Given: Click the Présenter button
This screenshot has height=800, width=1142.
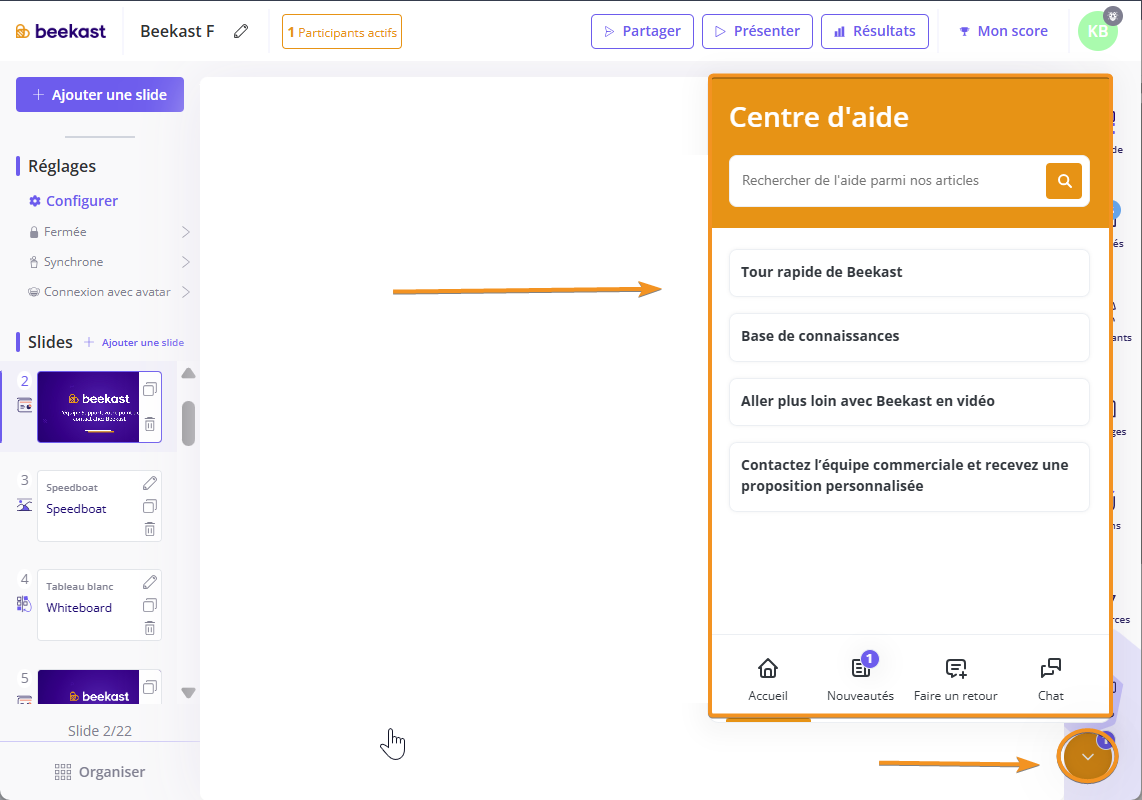Looking at the screenshot, I should (756, 31).
